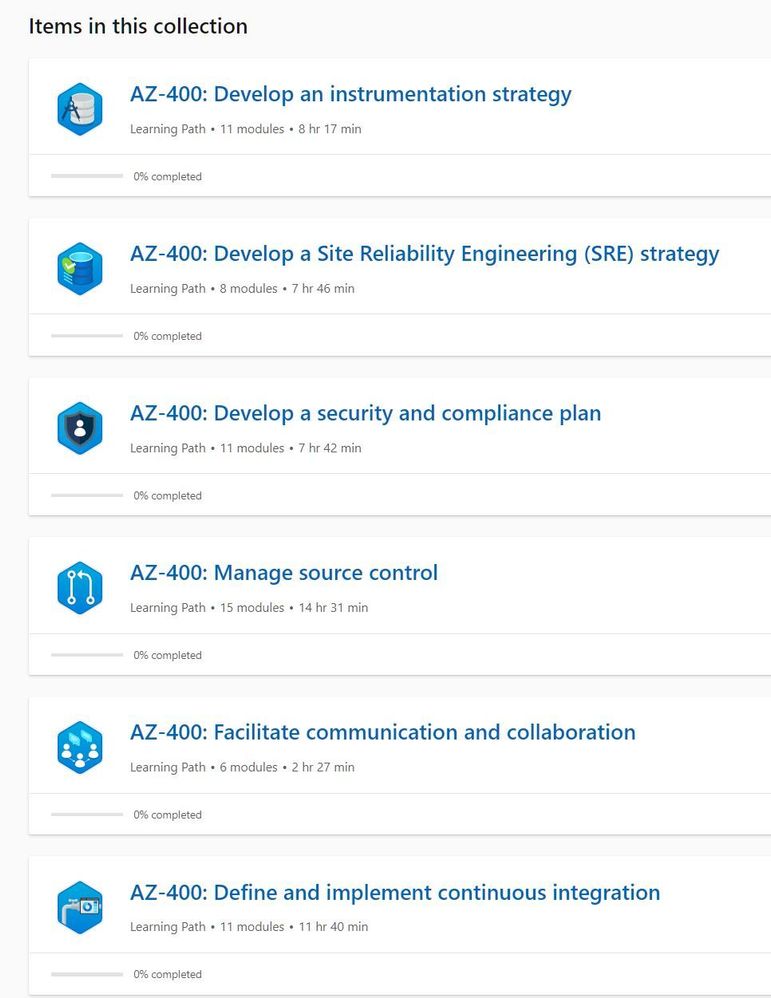Click the instrumentation strategy database icon
Viewport: 771px width, 998px height.
80,109
